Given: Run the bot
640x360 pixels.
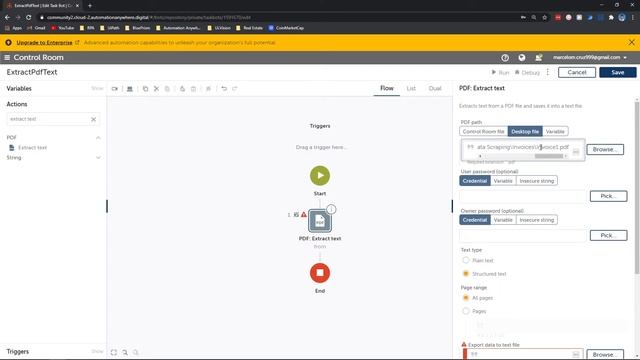Looking at the screenshot, I should click(500, 72).
